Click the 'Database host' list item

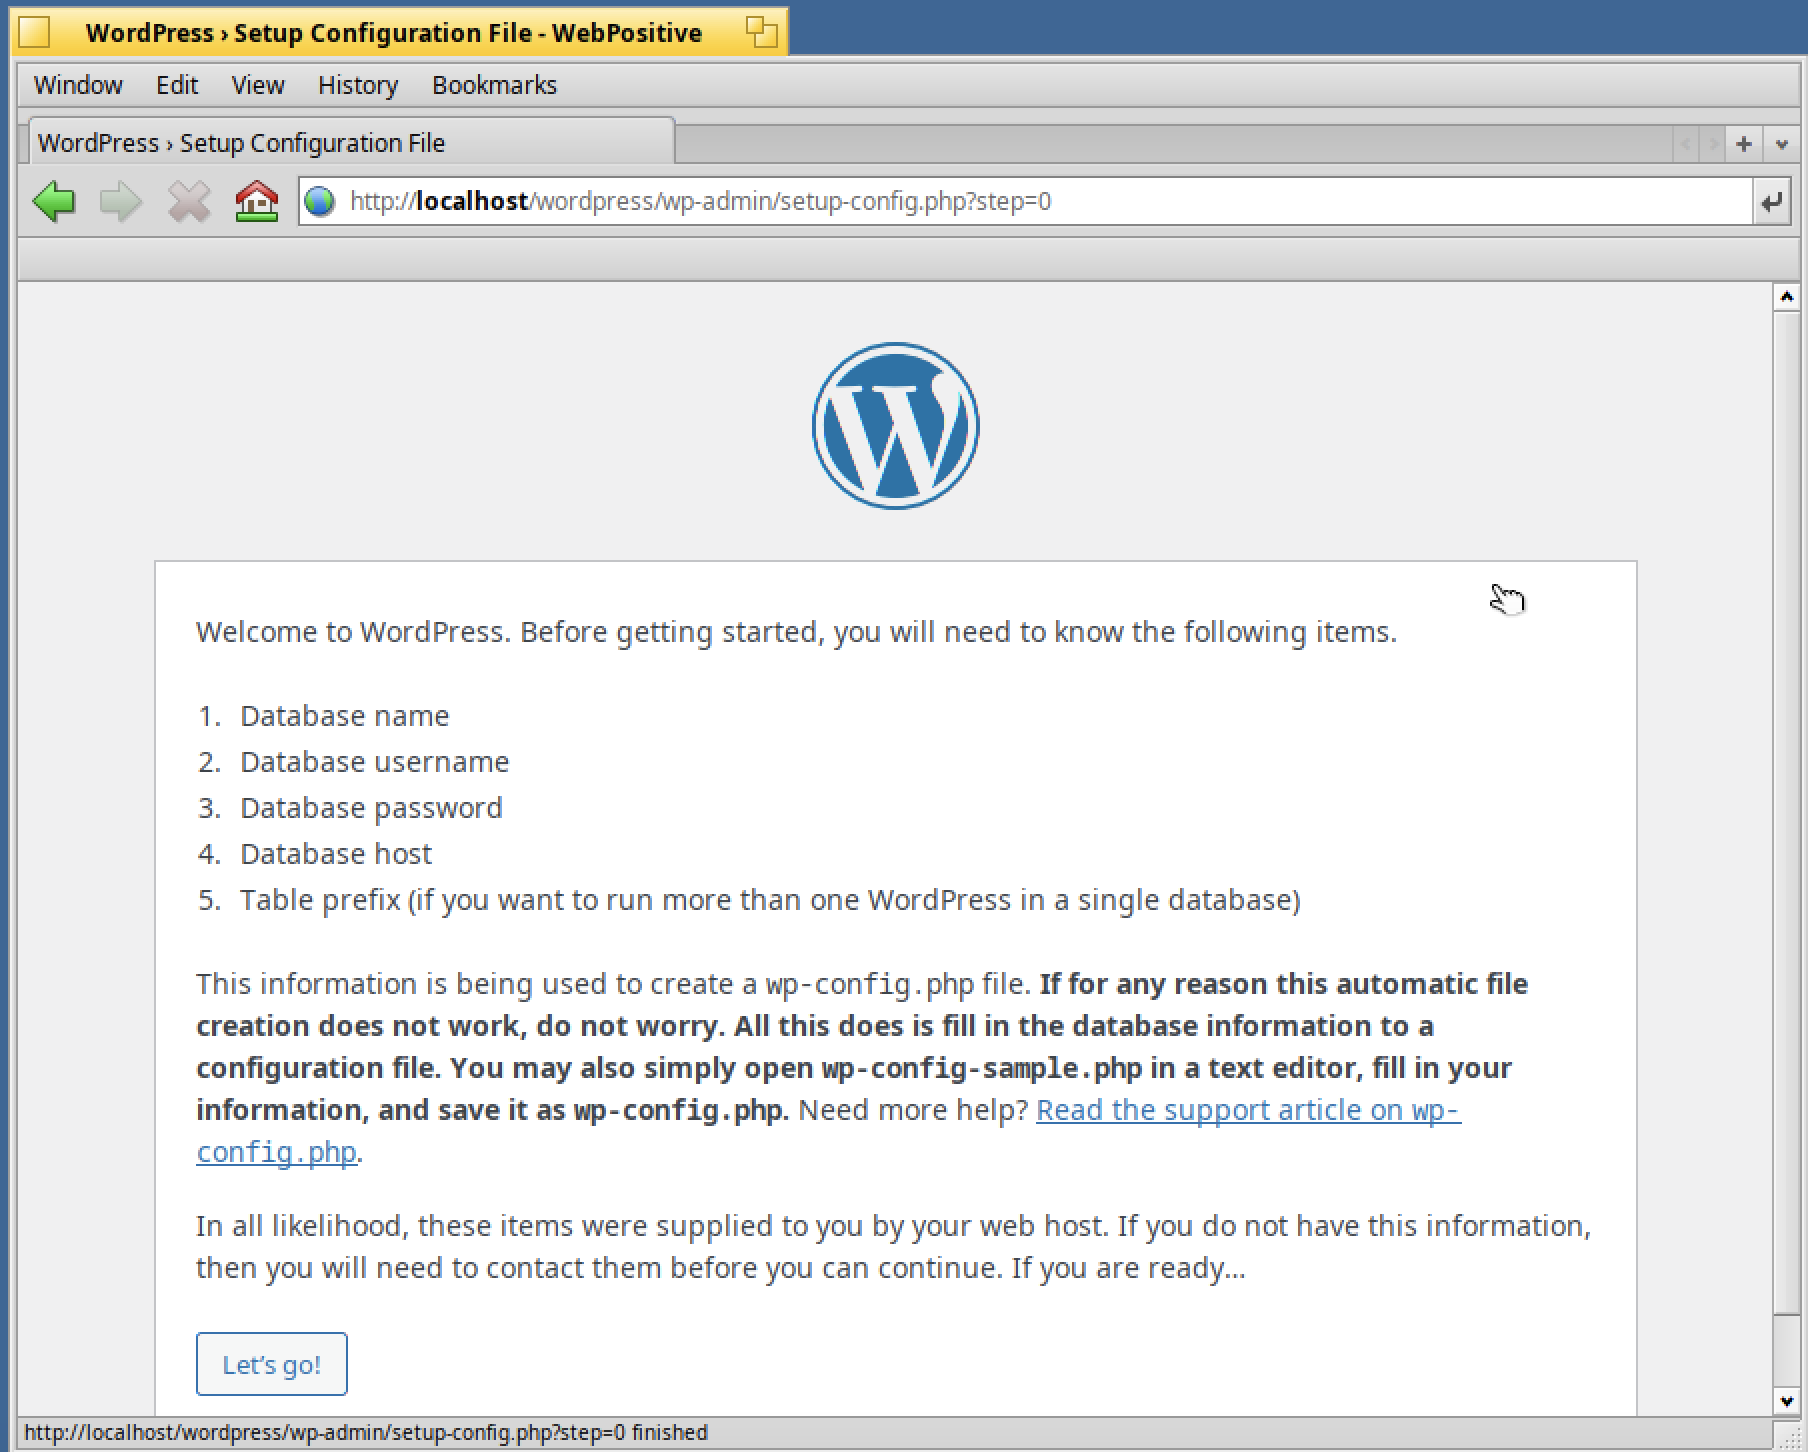pos(336,854)
